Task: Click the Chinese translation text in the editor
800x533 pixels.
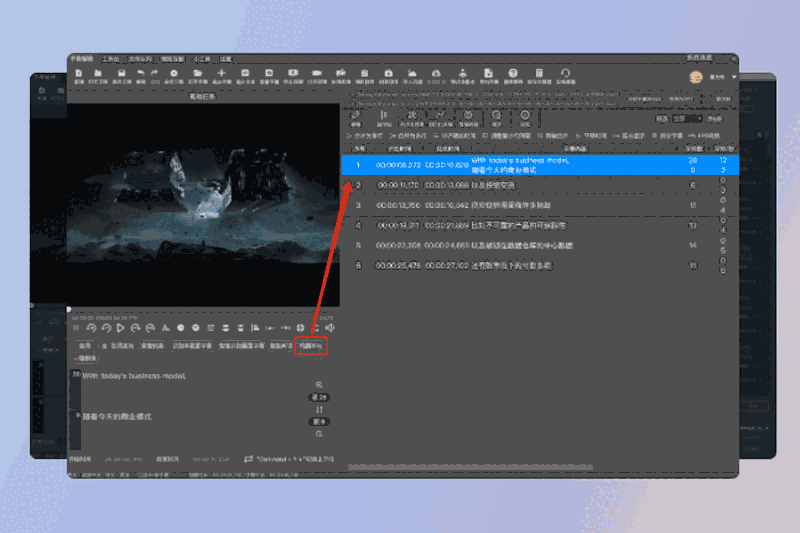Action: (117, 417)
